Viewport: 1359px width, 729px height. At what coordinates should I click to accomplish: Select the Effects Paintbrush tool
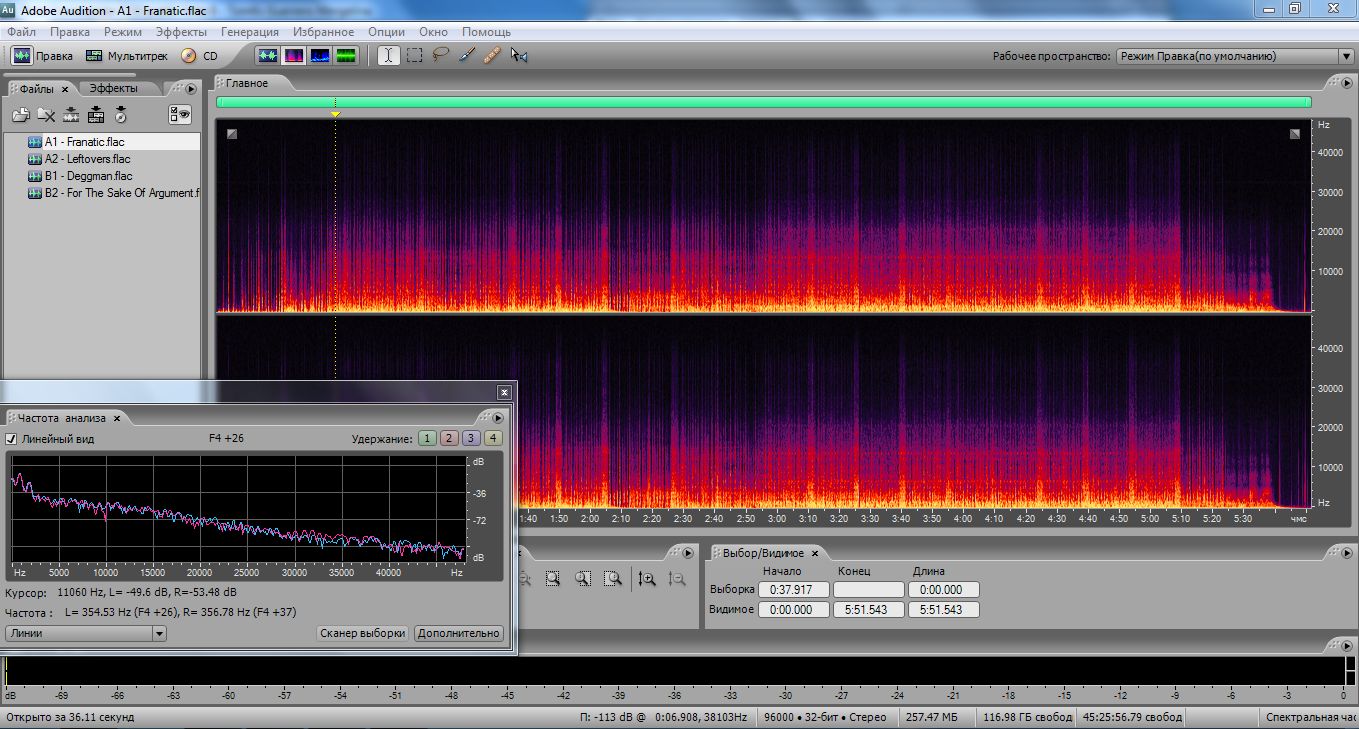coord(466,56)
